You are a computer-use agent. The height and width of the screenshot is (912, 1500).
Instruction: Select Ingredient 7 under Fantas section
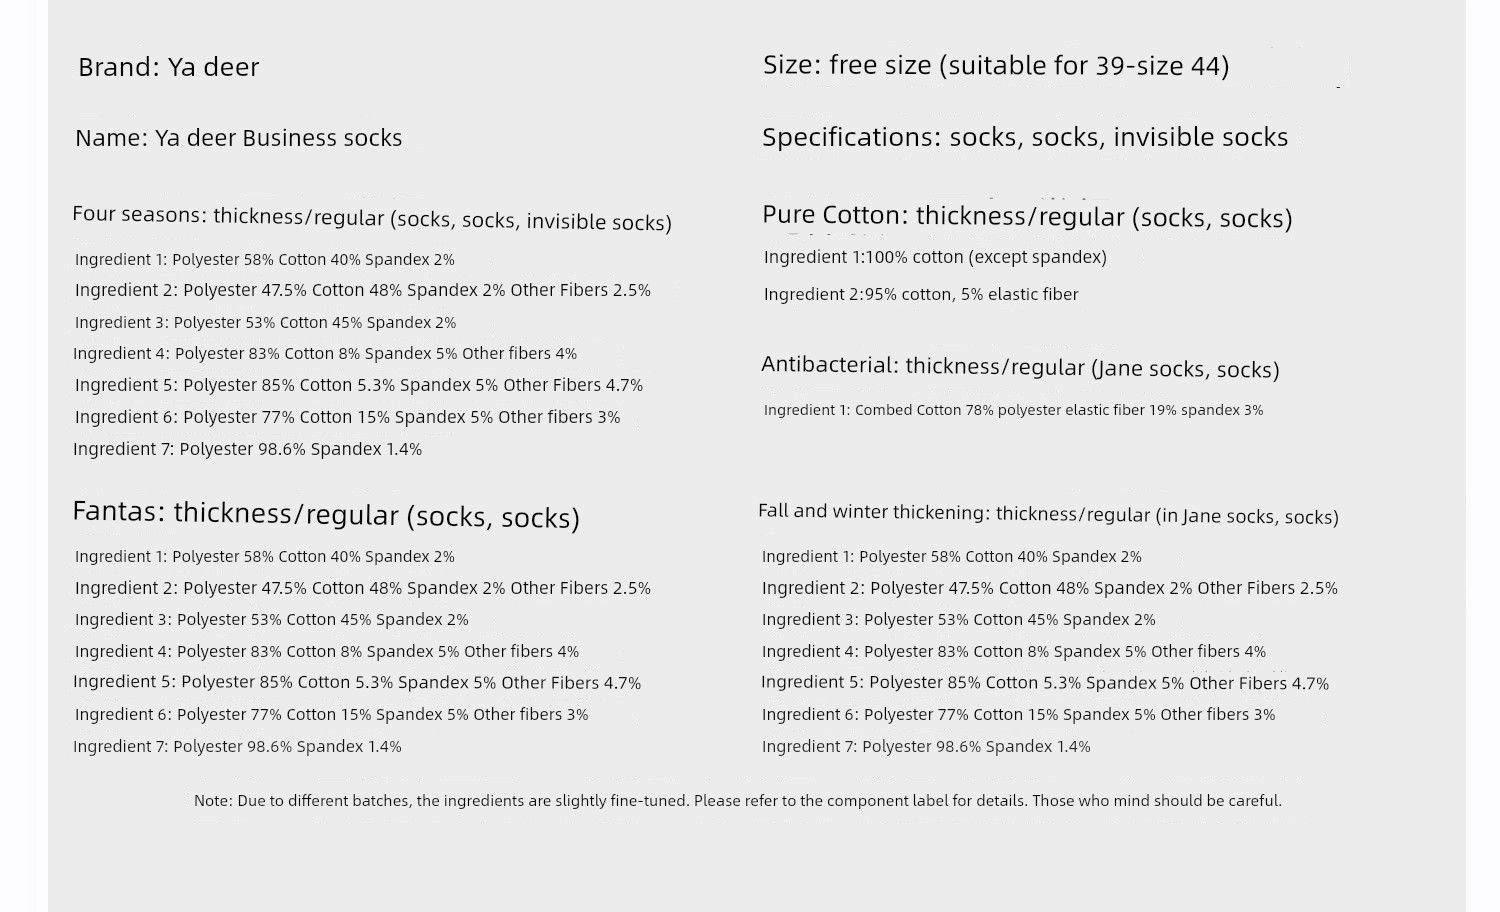[237, 747]
